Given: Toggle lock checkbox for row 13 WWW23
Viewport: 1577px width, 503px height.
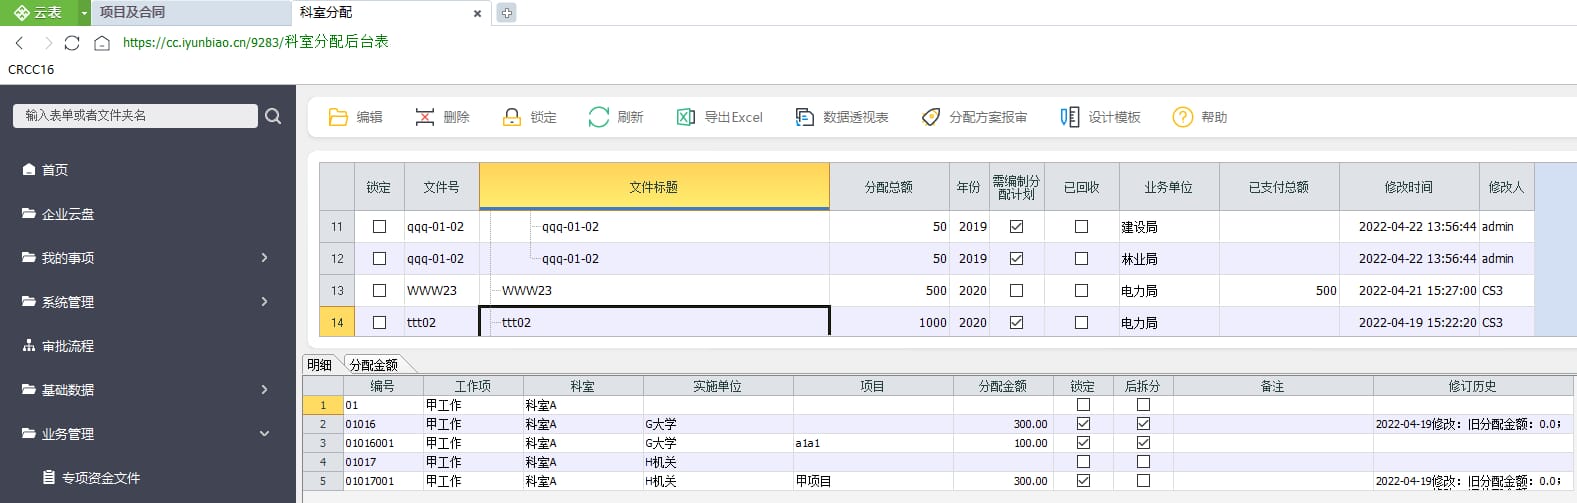Looking at the screenshot, I should tap(379, 291).
